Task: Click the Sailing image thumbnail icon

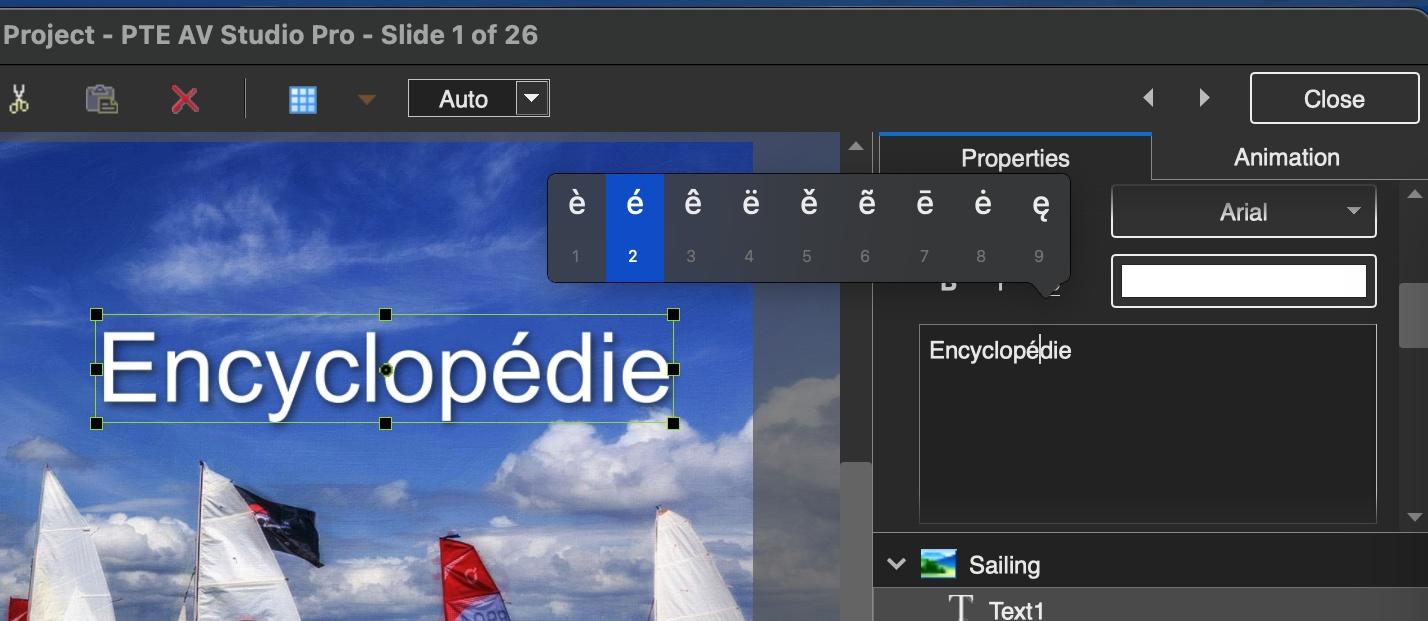Action: [938, 564]
